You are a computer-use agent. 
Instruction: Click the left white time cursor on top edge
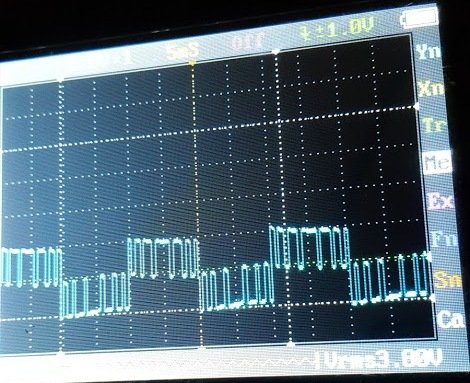[60, 80]
